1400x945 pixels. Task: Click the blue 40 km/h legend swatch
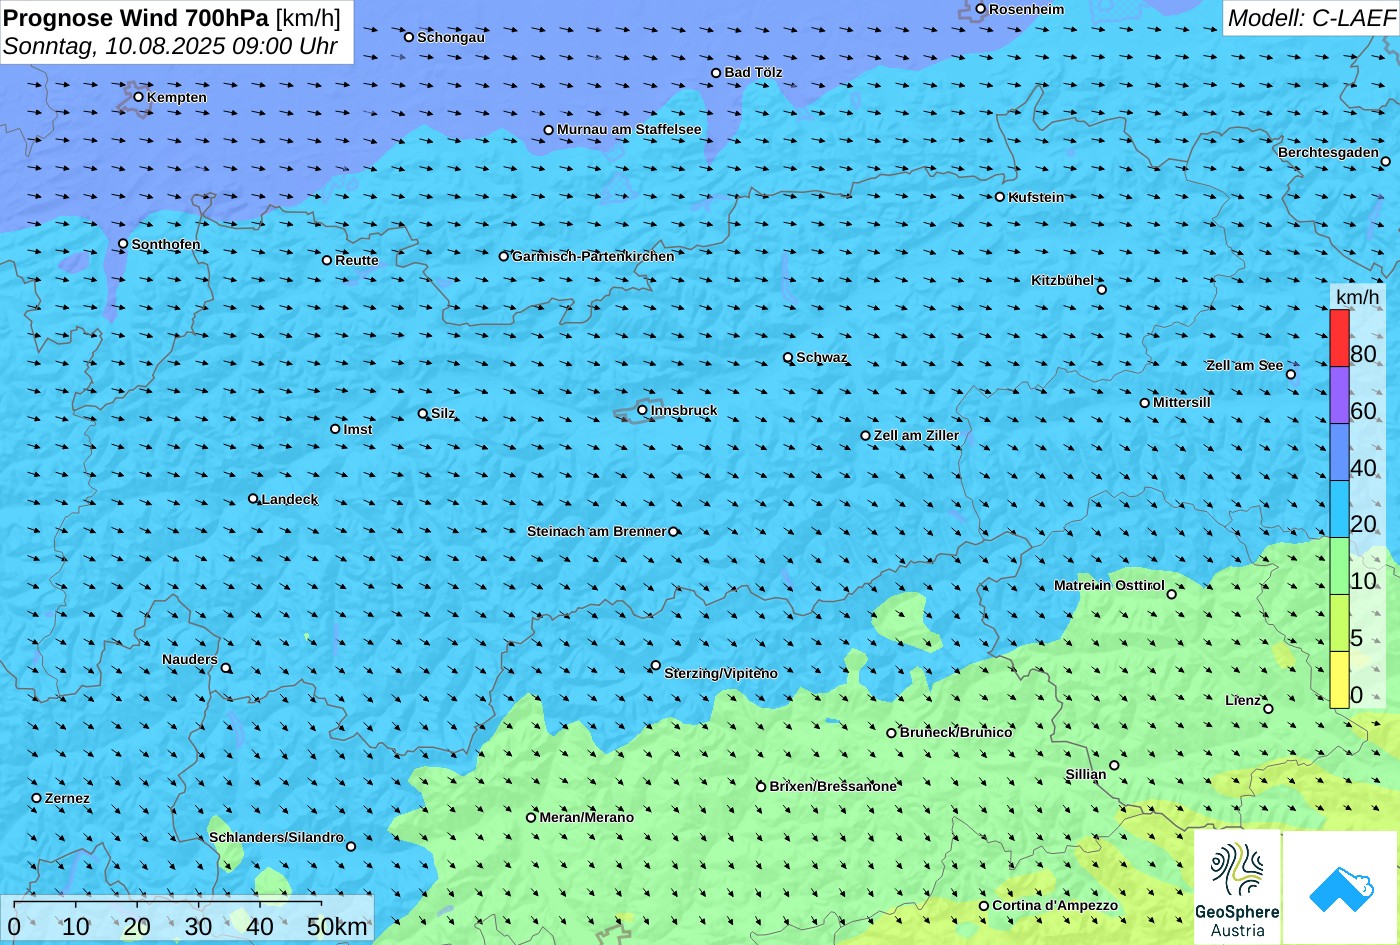coord(1339,452)
